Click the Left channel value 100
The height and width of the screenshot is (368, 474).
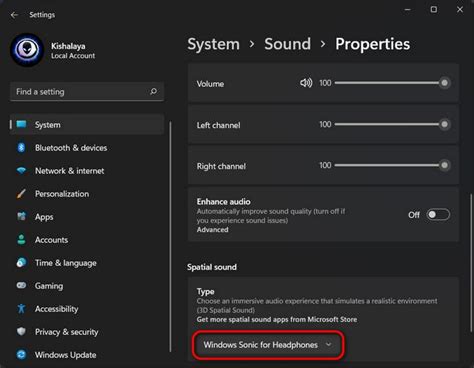pyautogui.click(x=325, y=124)
